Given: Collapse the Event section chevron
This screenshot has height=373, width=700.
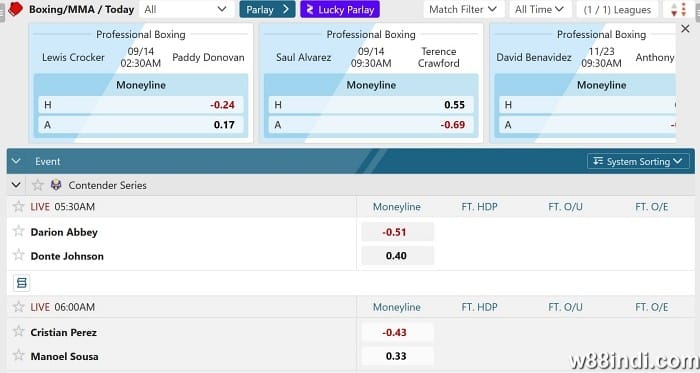Looking at the screenshot, I should pyautogui.click(x=16, y=161).
